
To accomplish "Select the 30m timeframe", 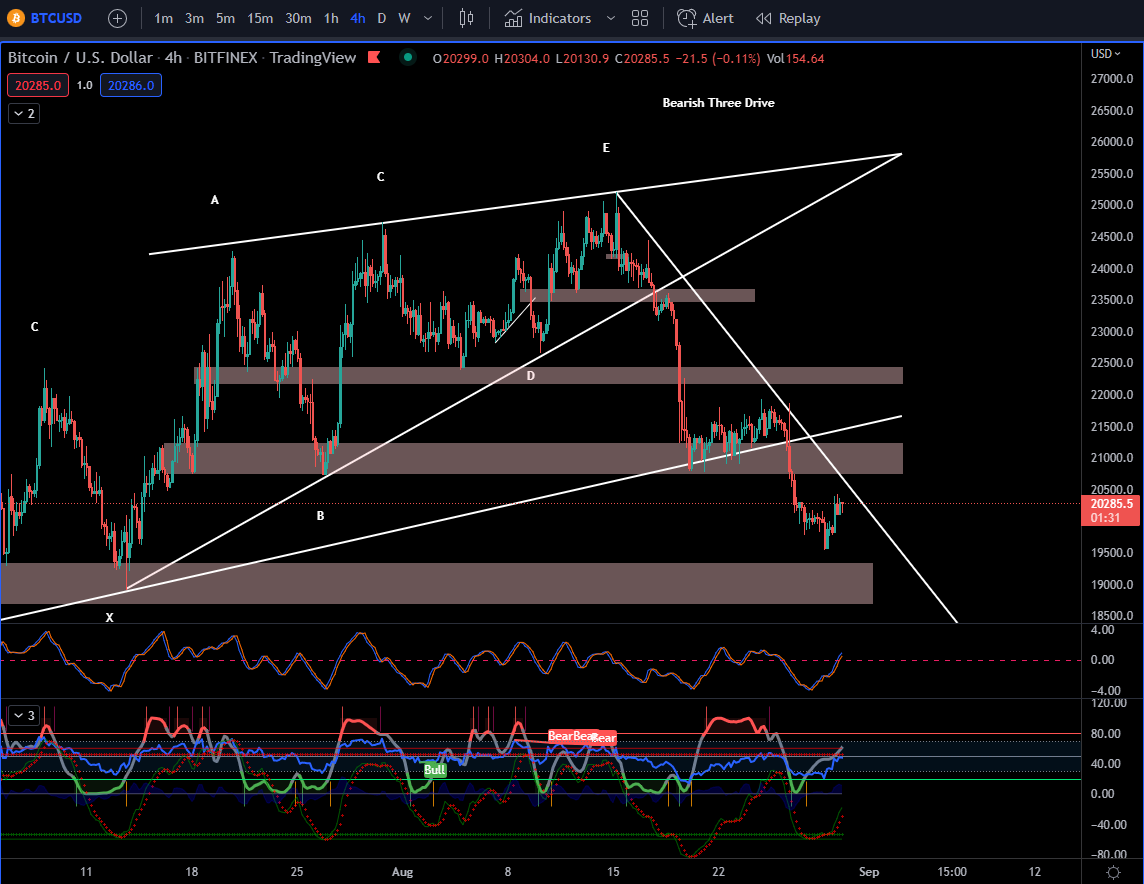I will (298, 18).
